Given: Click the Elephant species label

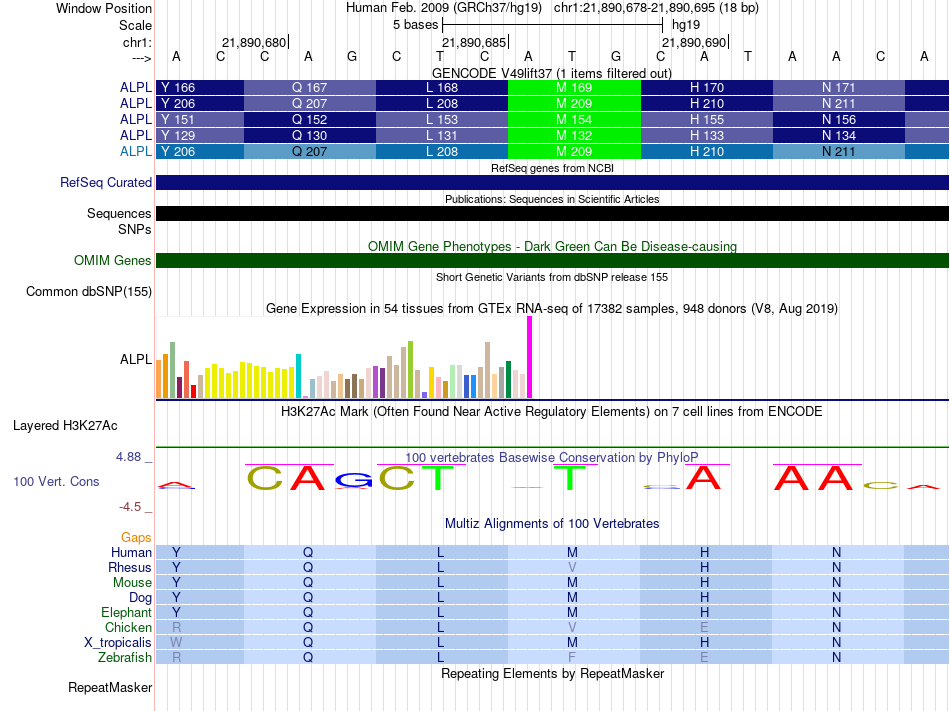Looking at the screenshot, I should (x=126, y=612).
